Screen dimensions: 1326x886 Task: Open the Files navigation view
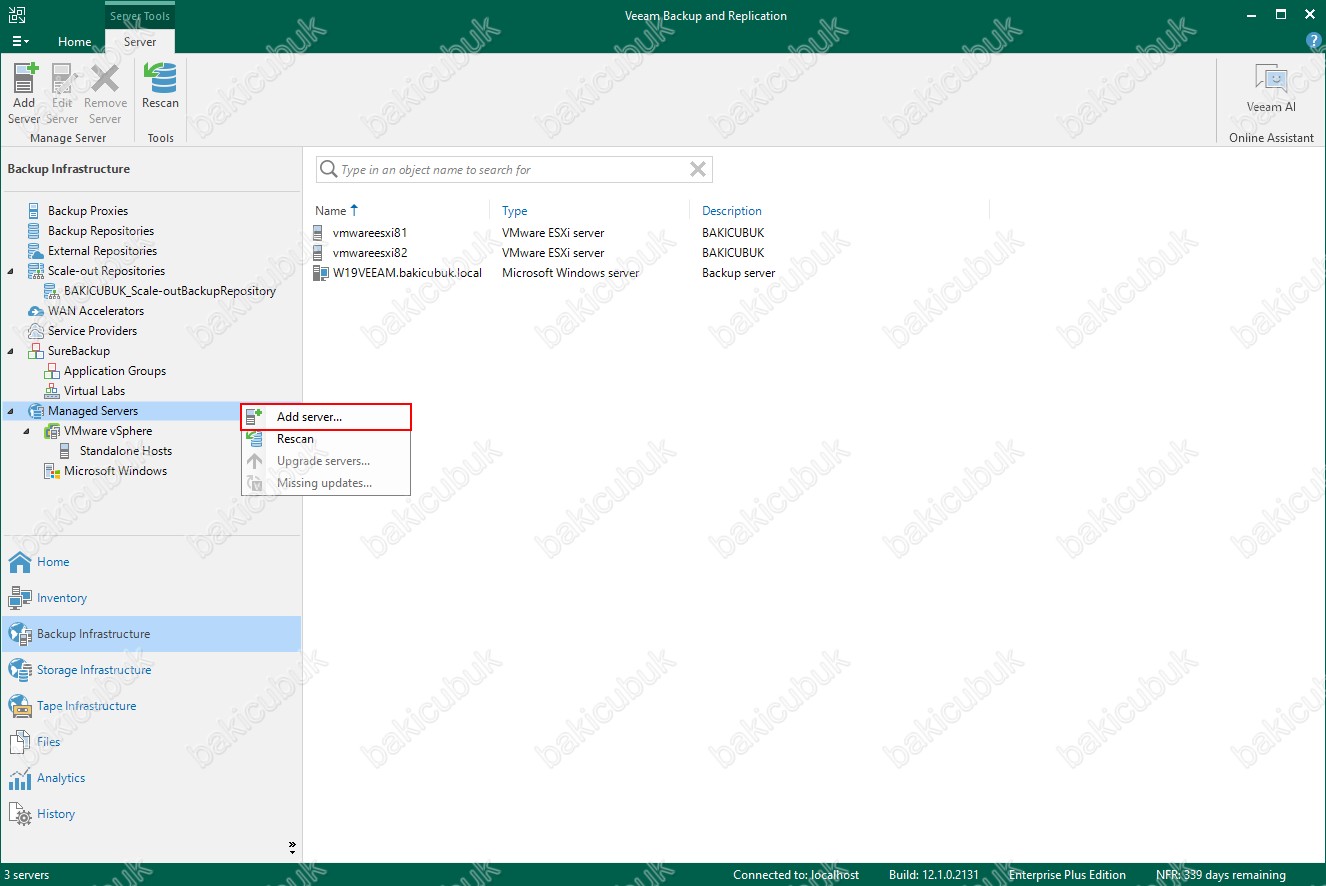pyautogui.click(x=151, y=742)
